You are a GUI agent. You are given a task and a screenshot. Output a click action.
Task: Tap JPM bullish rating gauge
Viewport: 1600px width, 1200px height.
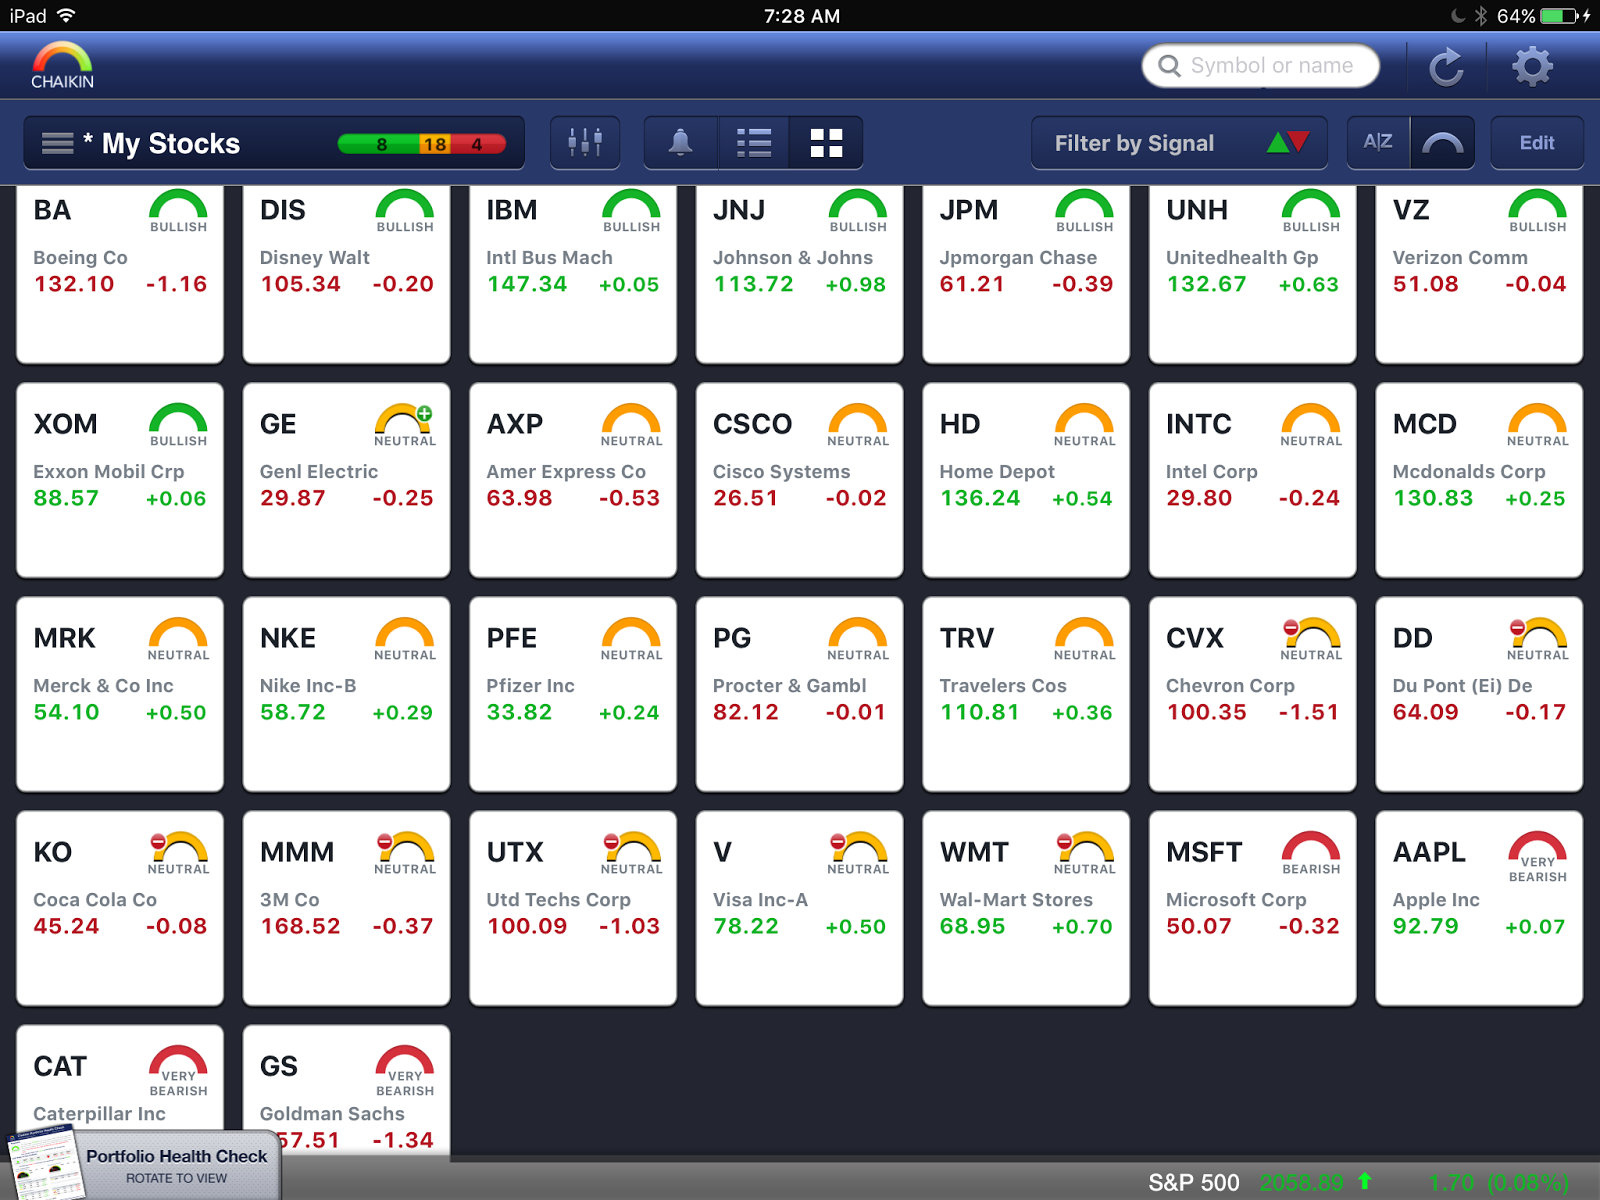point(1085,211)
